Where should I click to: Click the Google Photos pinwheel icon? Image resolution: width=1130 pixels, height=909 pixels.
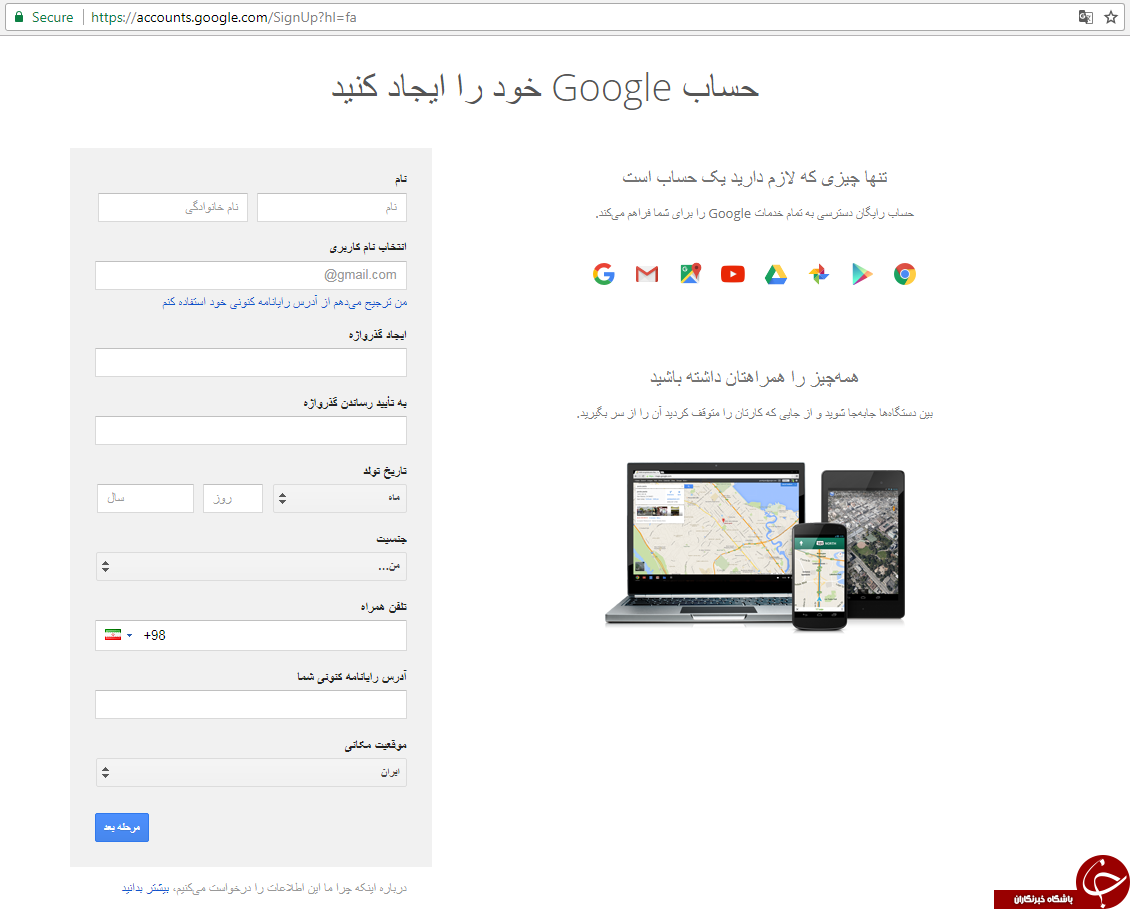pyautogui.click(x=819, y=274)
